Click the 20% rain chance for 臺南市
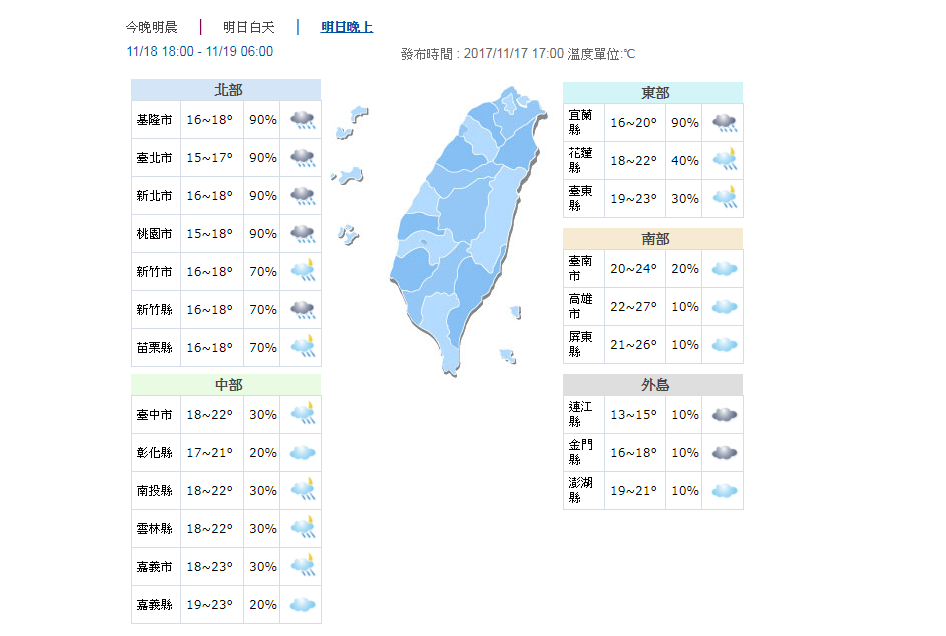The height and width of the screenshot is (636, 946). click(685, 269)
